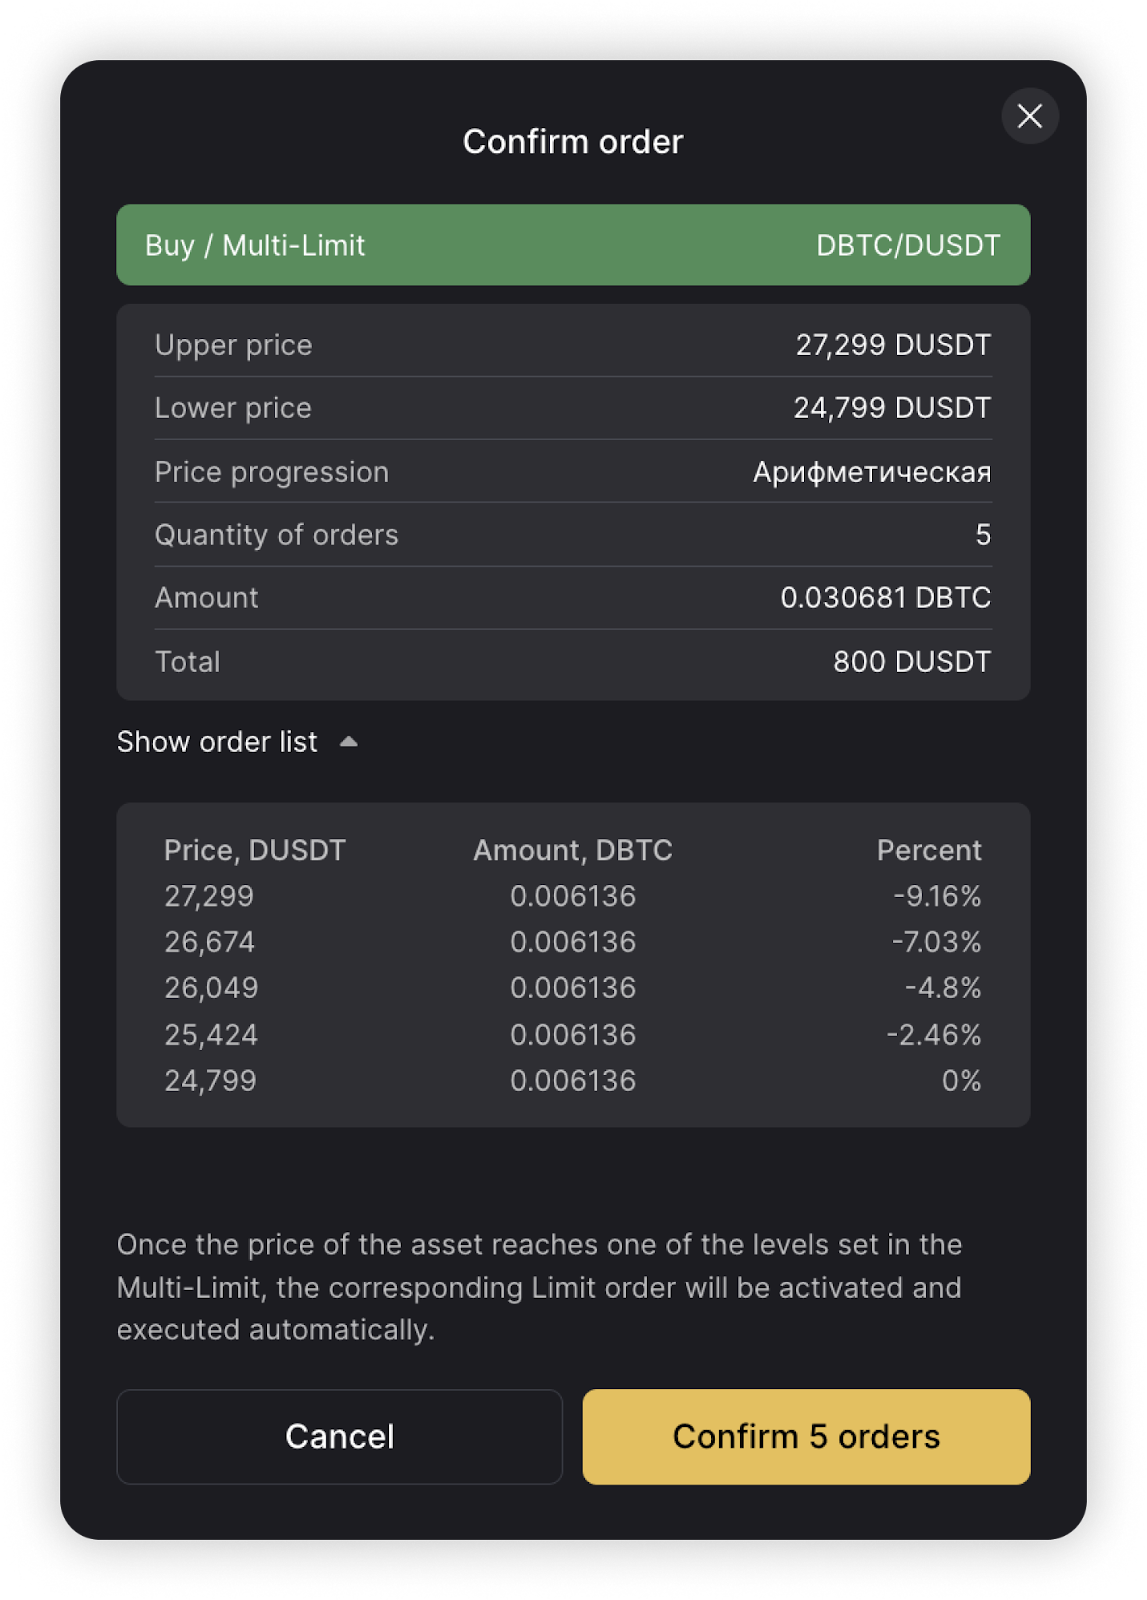Viewport: 1147px width, 1600px height.
Task: Click the Amount 0.030681 DBTC value
Action: click(885, 598)
